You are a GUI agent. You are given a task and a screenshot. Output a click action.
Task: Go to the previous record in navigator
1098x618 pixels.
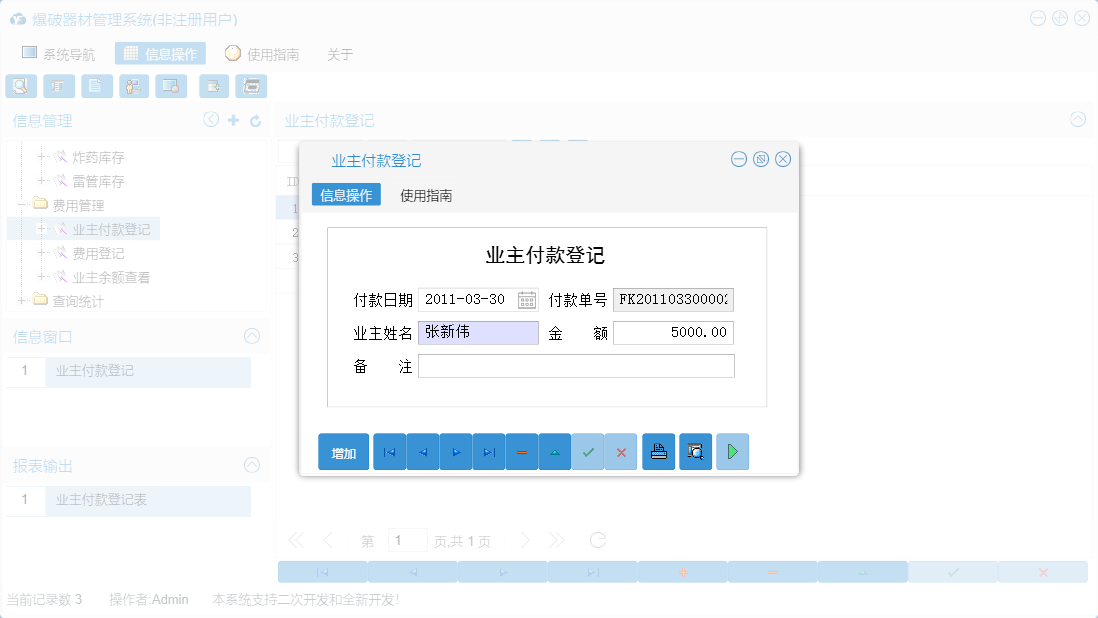click(x=422, y=451)
